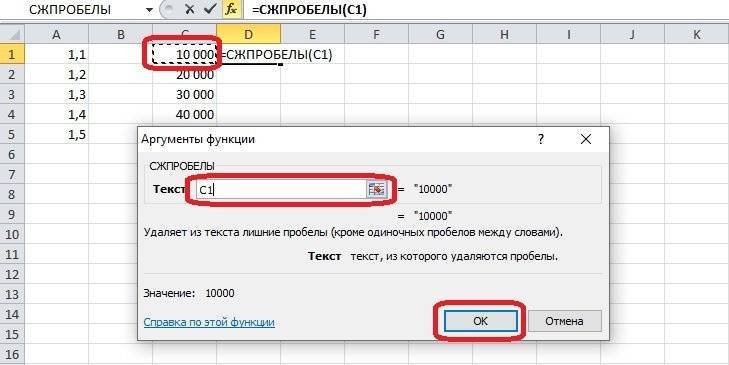This screenshot has width=729, height=365.
Task: Select row 16 header
Action: coord(12,355)
